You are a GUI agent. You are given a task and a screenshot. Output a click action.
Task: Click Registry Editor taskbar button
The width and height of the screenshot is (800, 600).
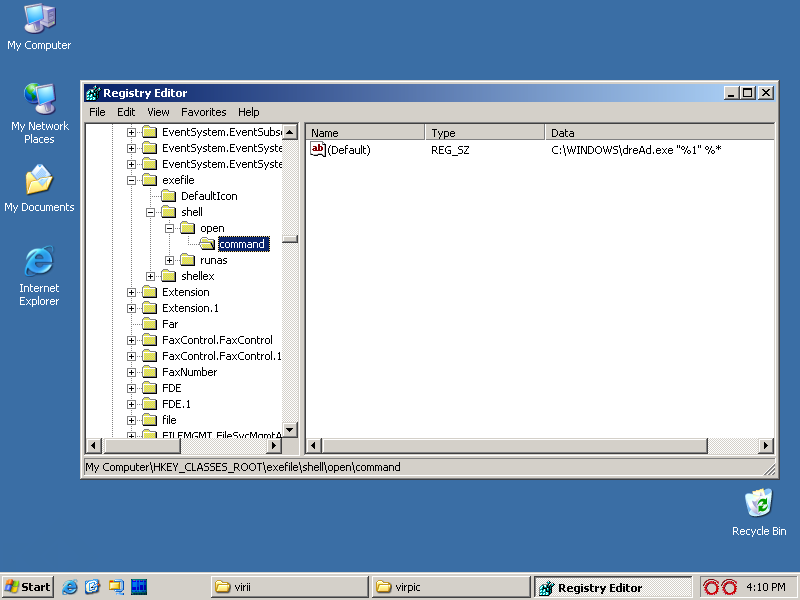[x=613, y=587]
